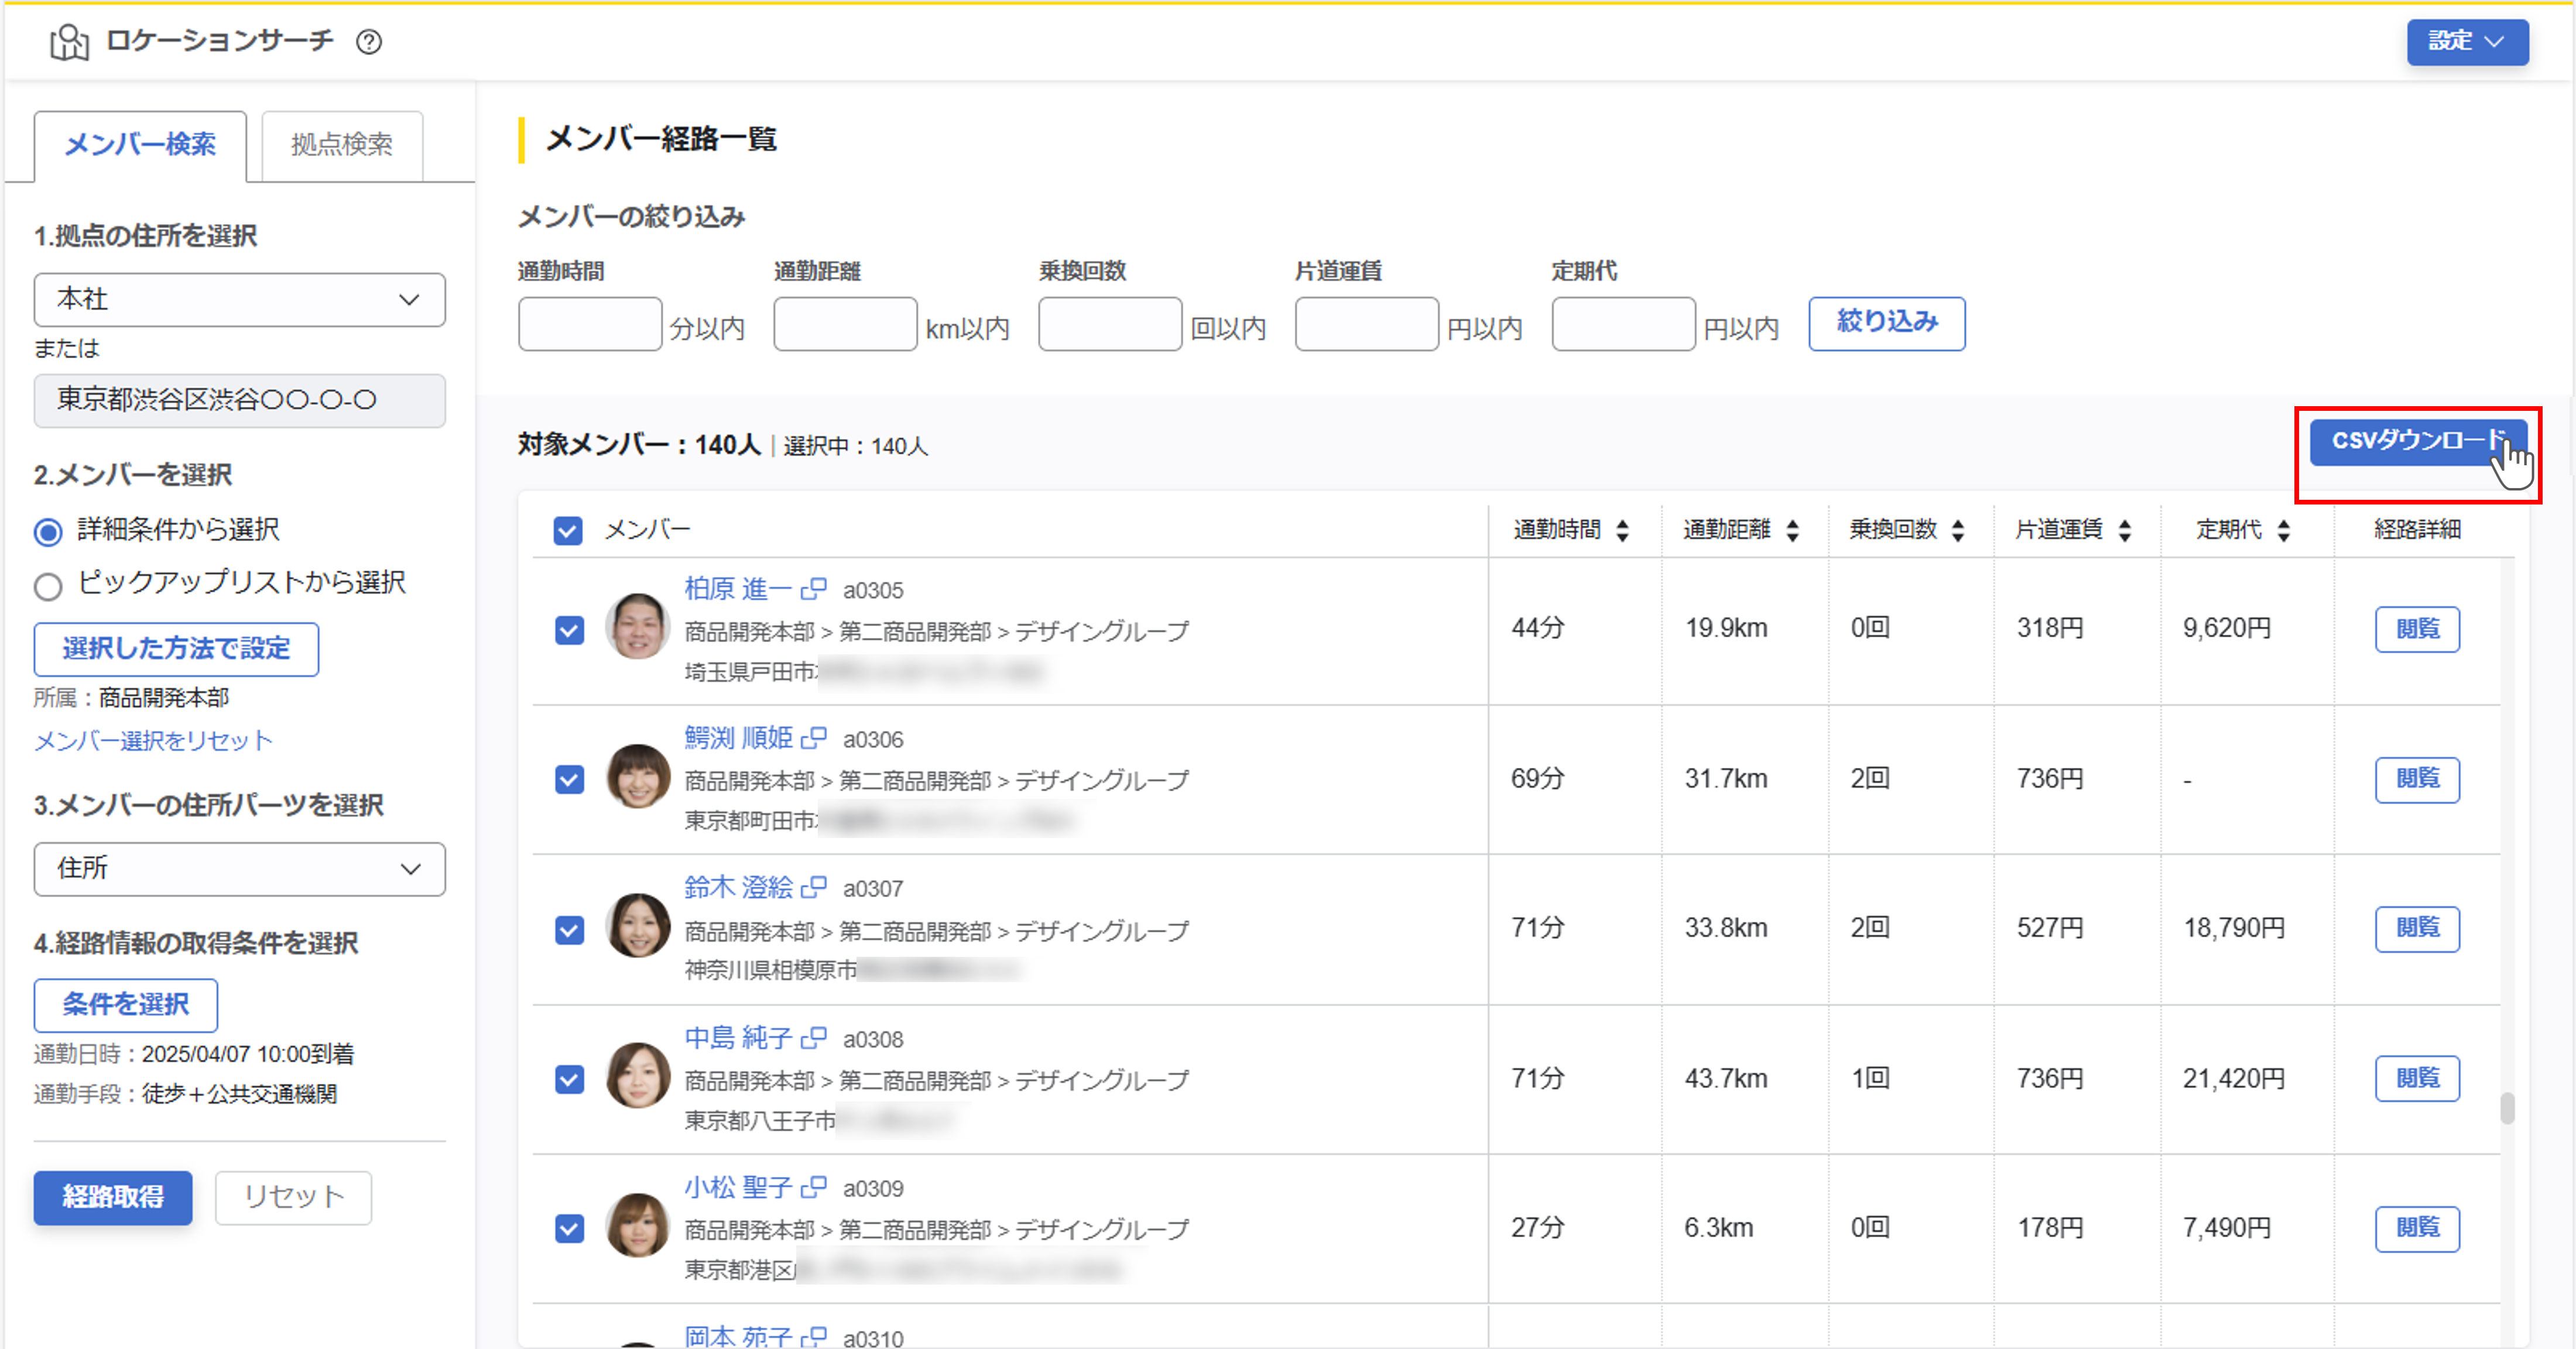Image resolution: width=2576 pixels, height=1349 pixels.
Task: Open 鰐渕 順姫 external link icon
Action: pyautogui.click(x=814, y=738)
